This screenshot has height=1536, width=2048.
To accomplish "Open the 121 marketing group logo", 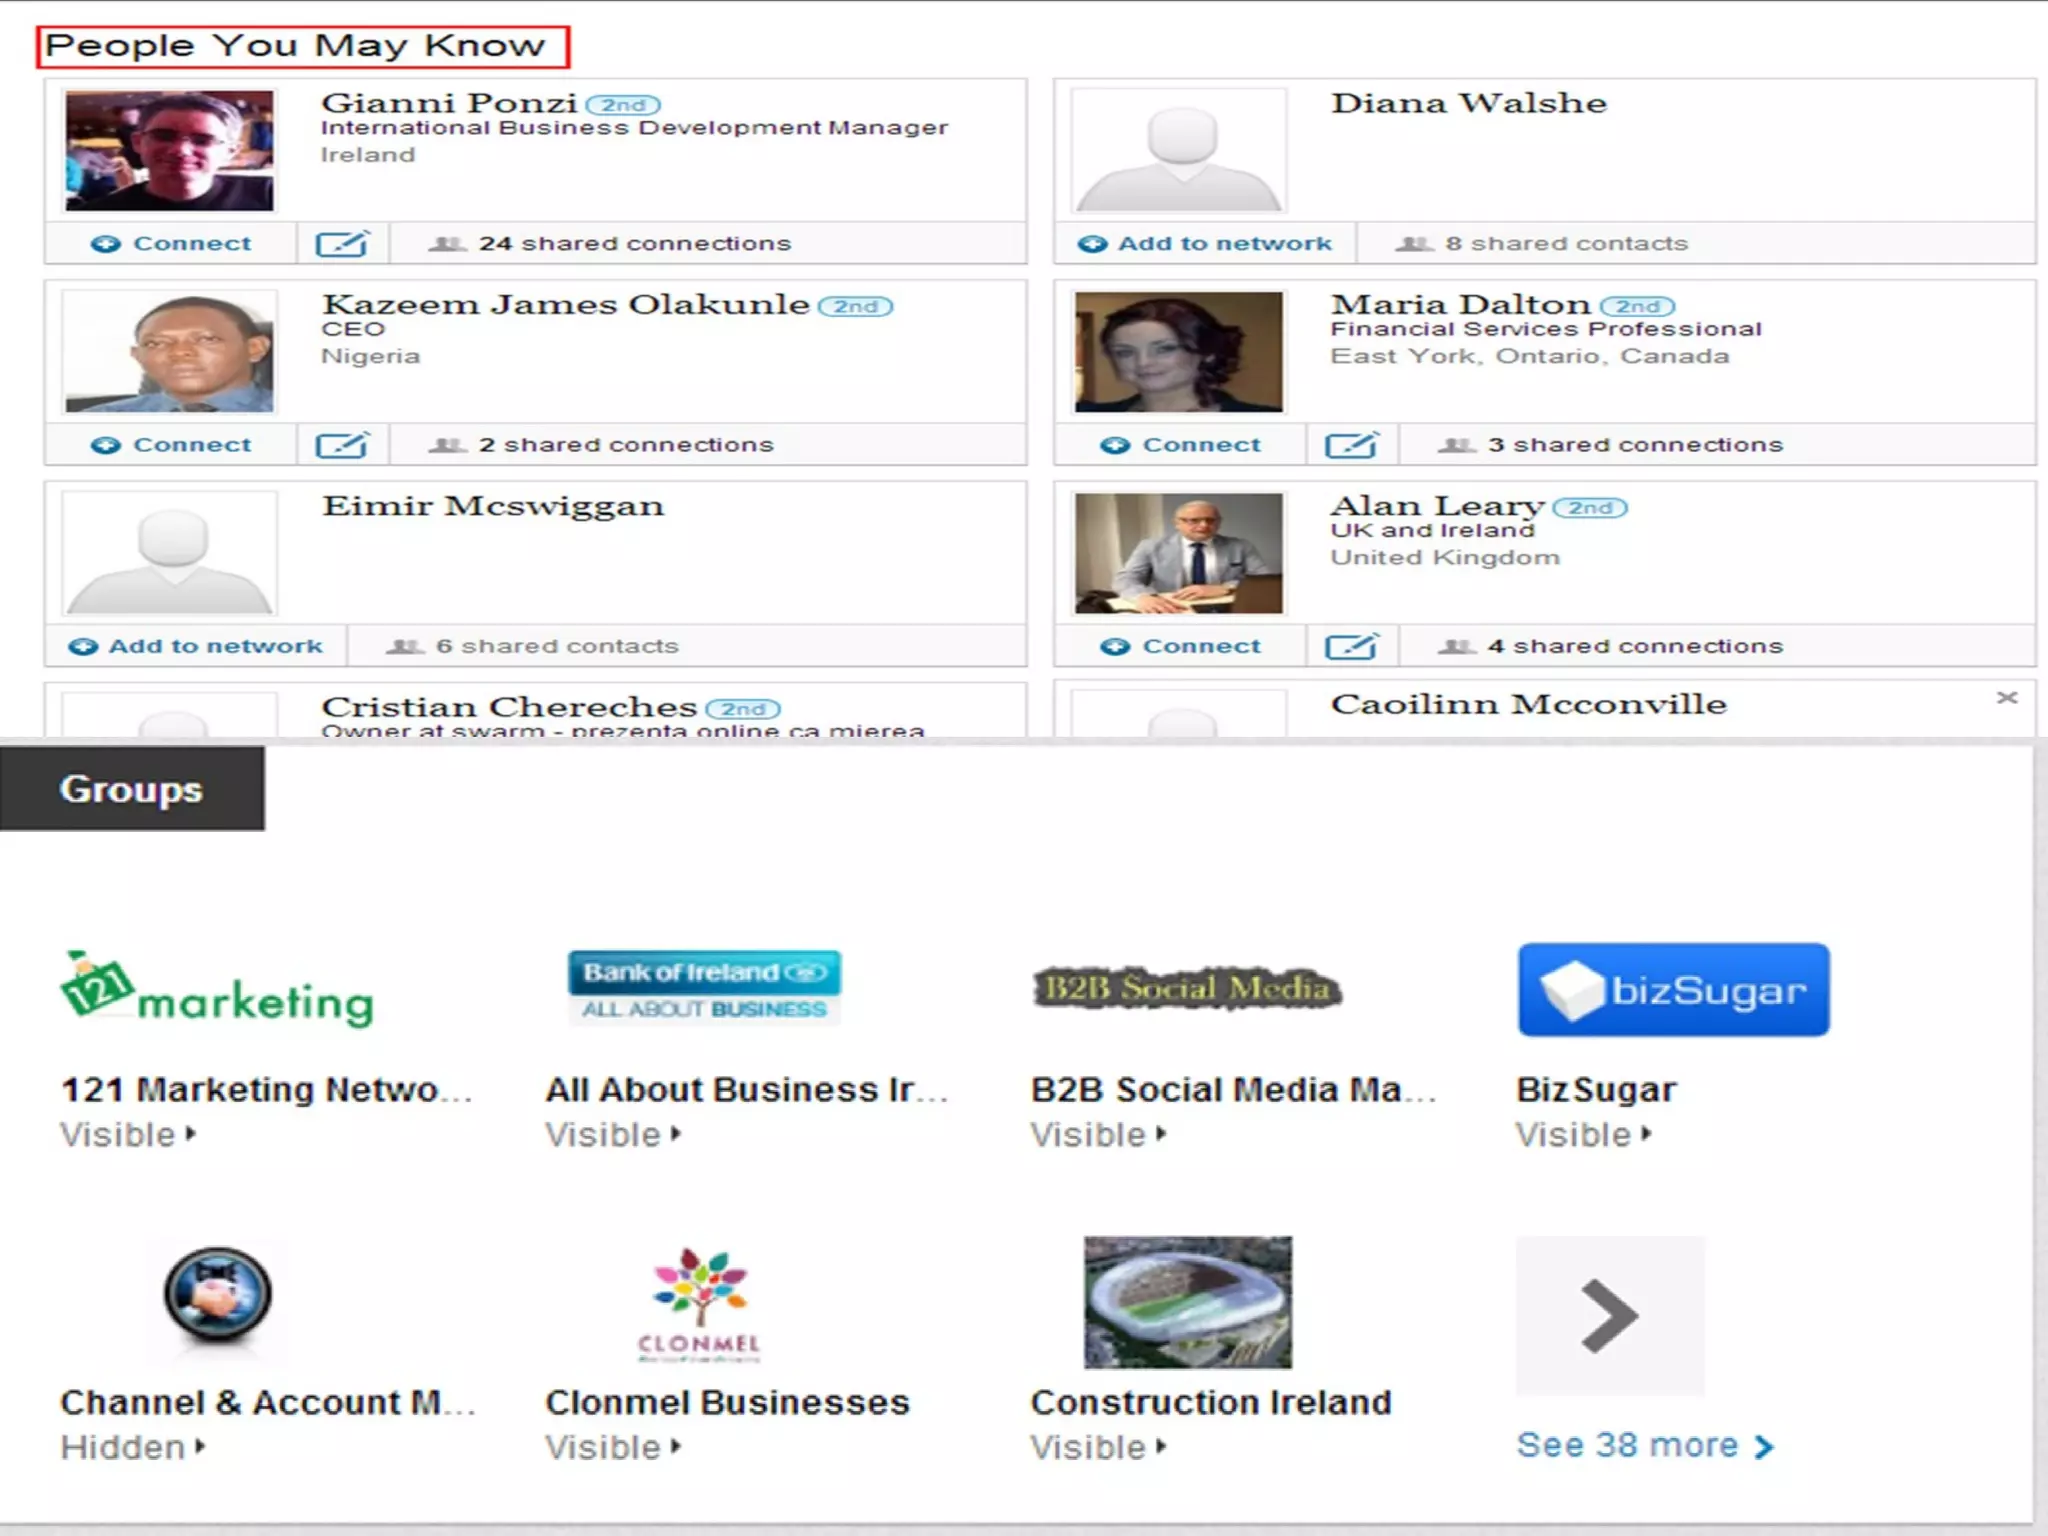I will pyautogui.click(x=217, y=990).
